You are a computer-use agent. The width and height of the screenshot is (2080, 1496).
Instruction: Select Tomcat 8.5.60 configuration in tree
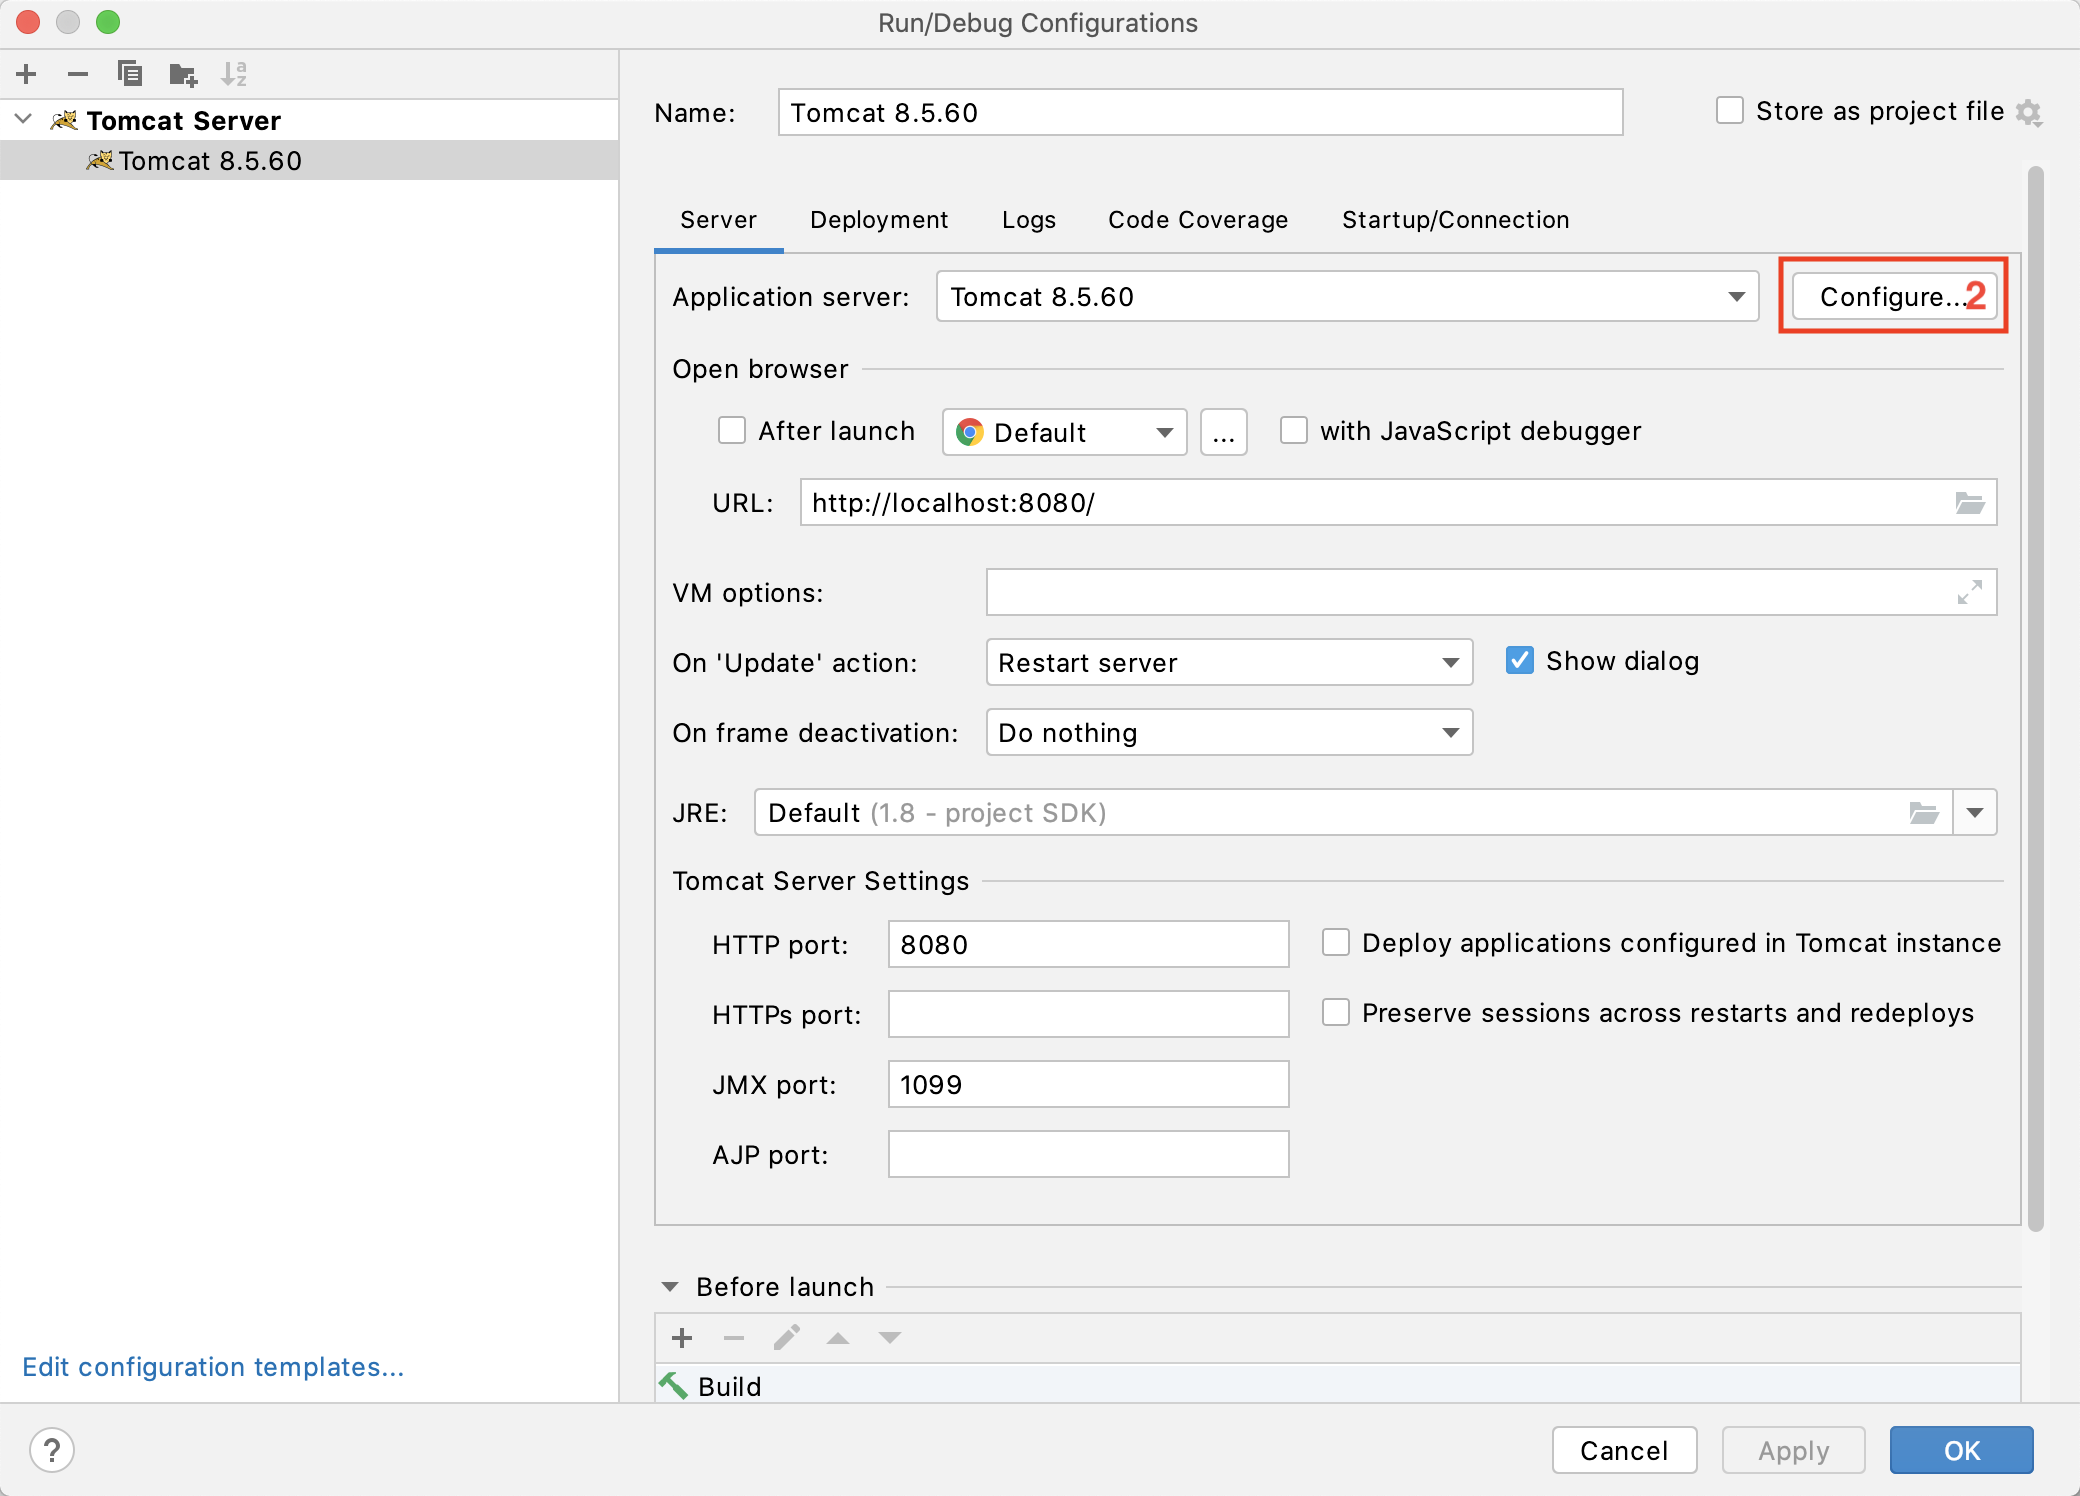click(x=309, y=160)
